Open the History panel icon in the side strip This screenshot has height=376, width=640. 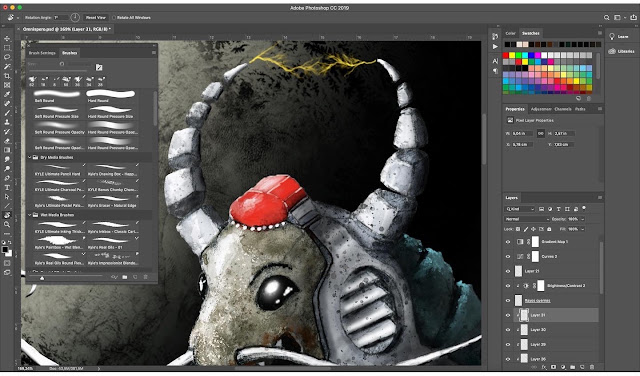coord(495,36)
